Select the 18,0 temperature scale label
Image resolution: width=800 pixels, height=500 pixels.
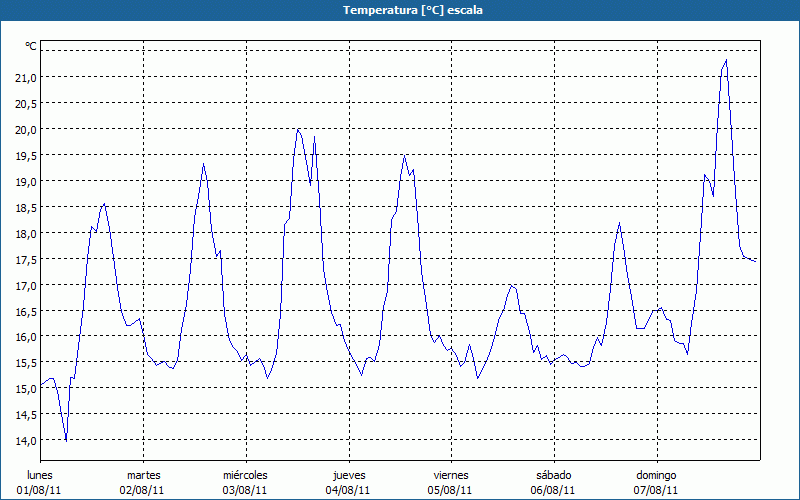25,233
